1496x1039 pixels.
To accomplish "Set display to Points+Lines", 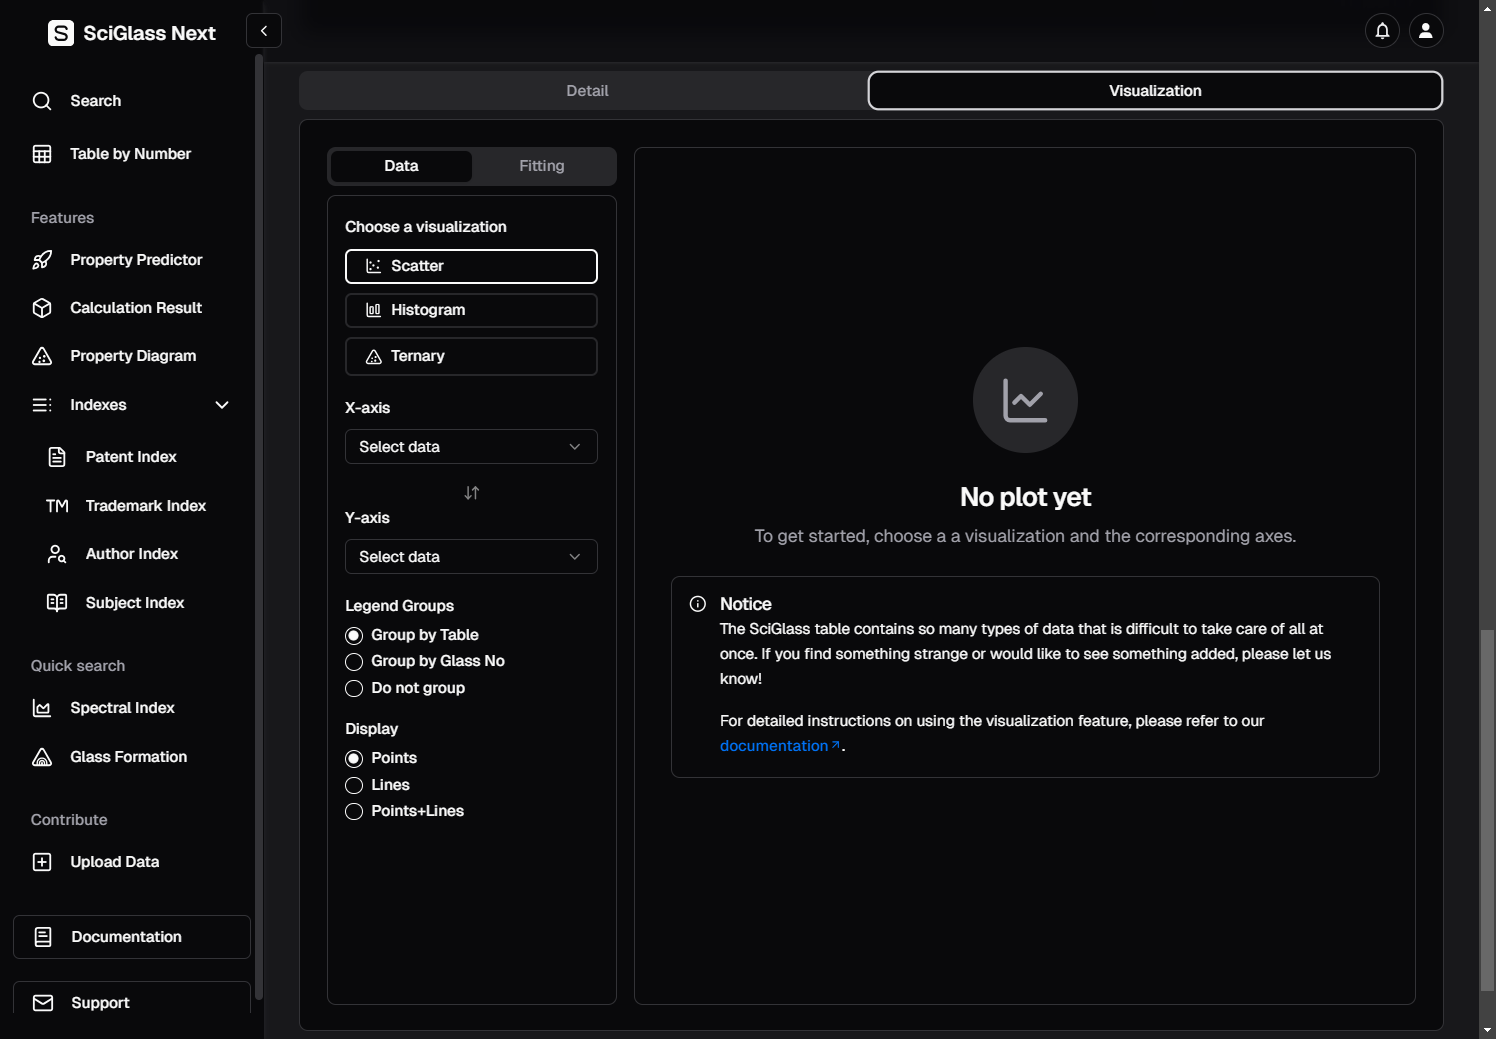I will 354,812.
